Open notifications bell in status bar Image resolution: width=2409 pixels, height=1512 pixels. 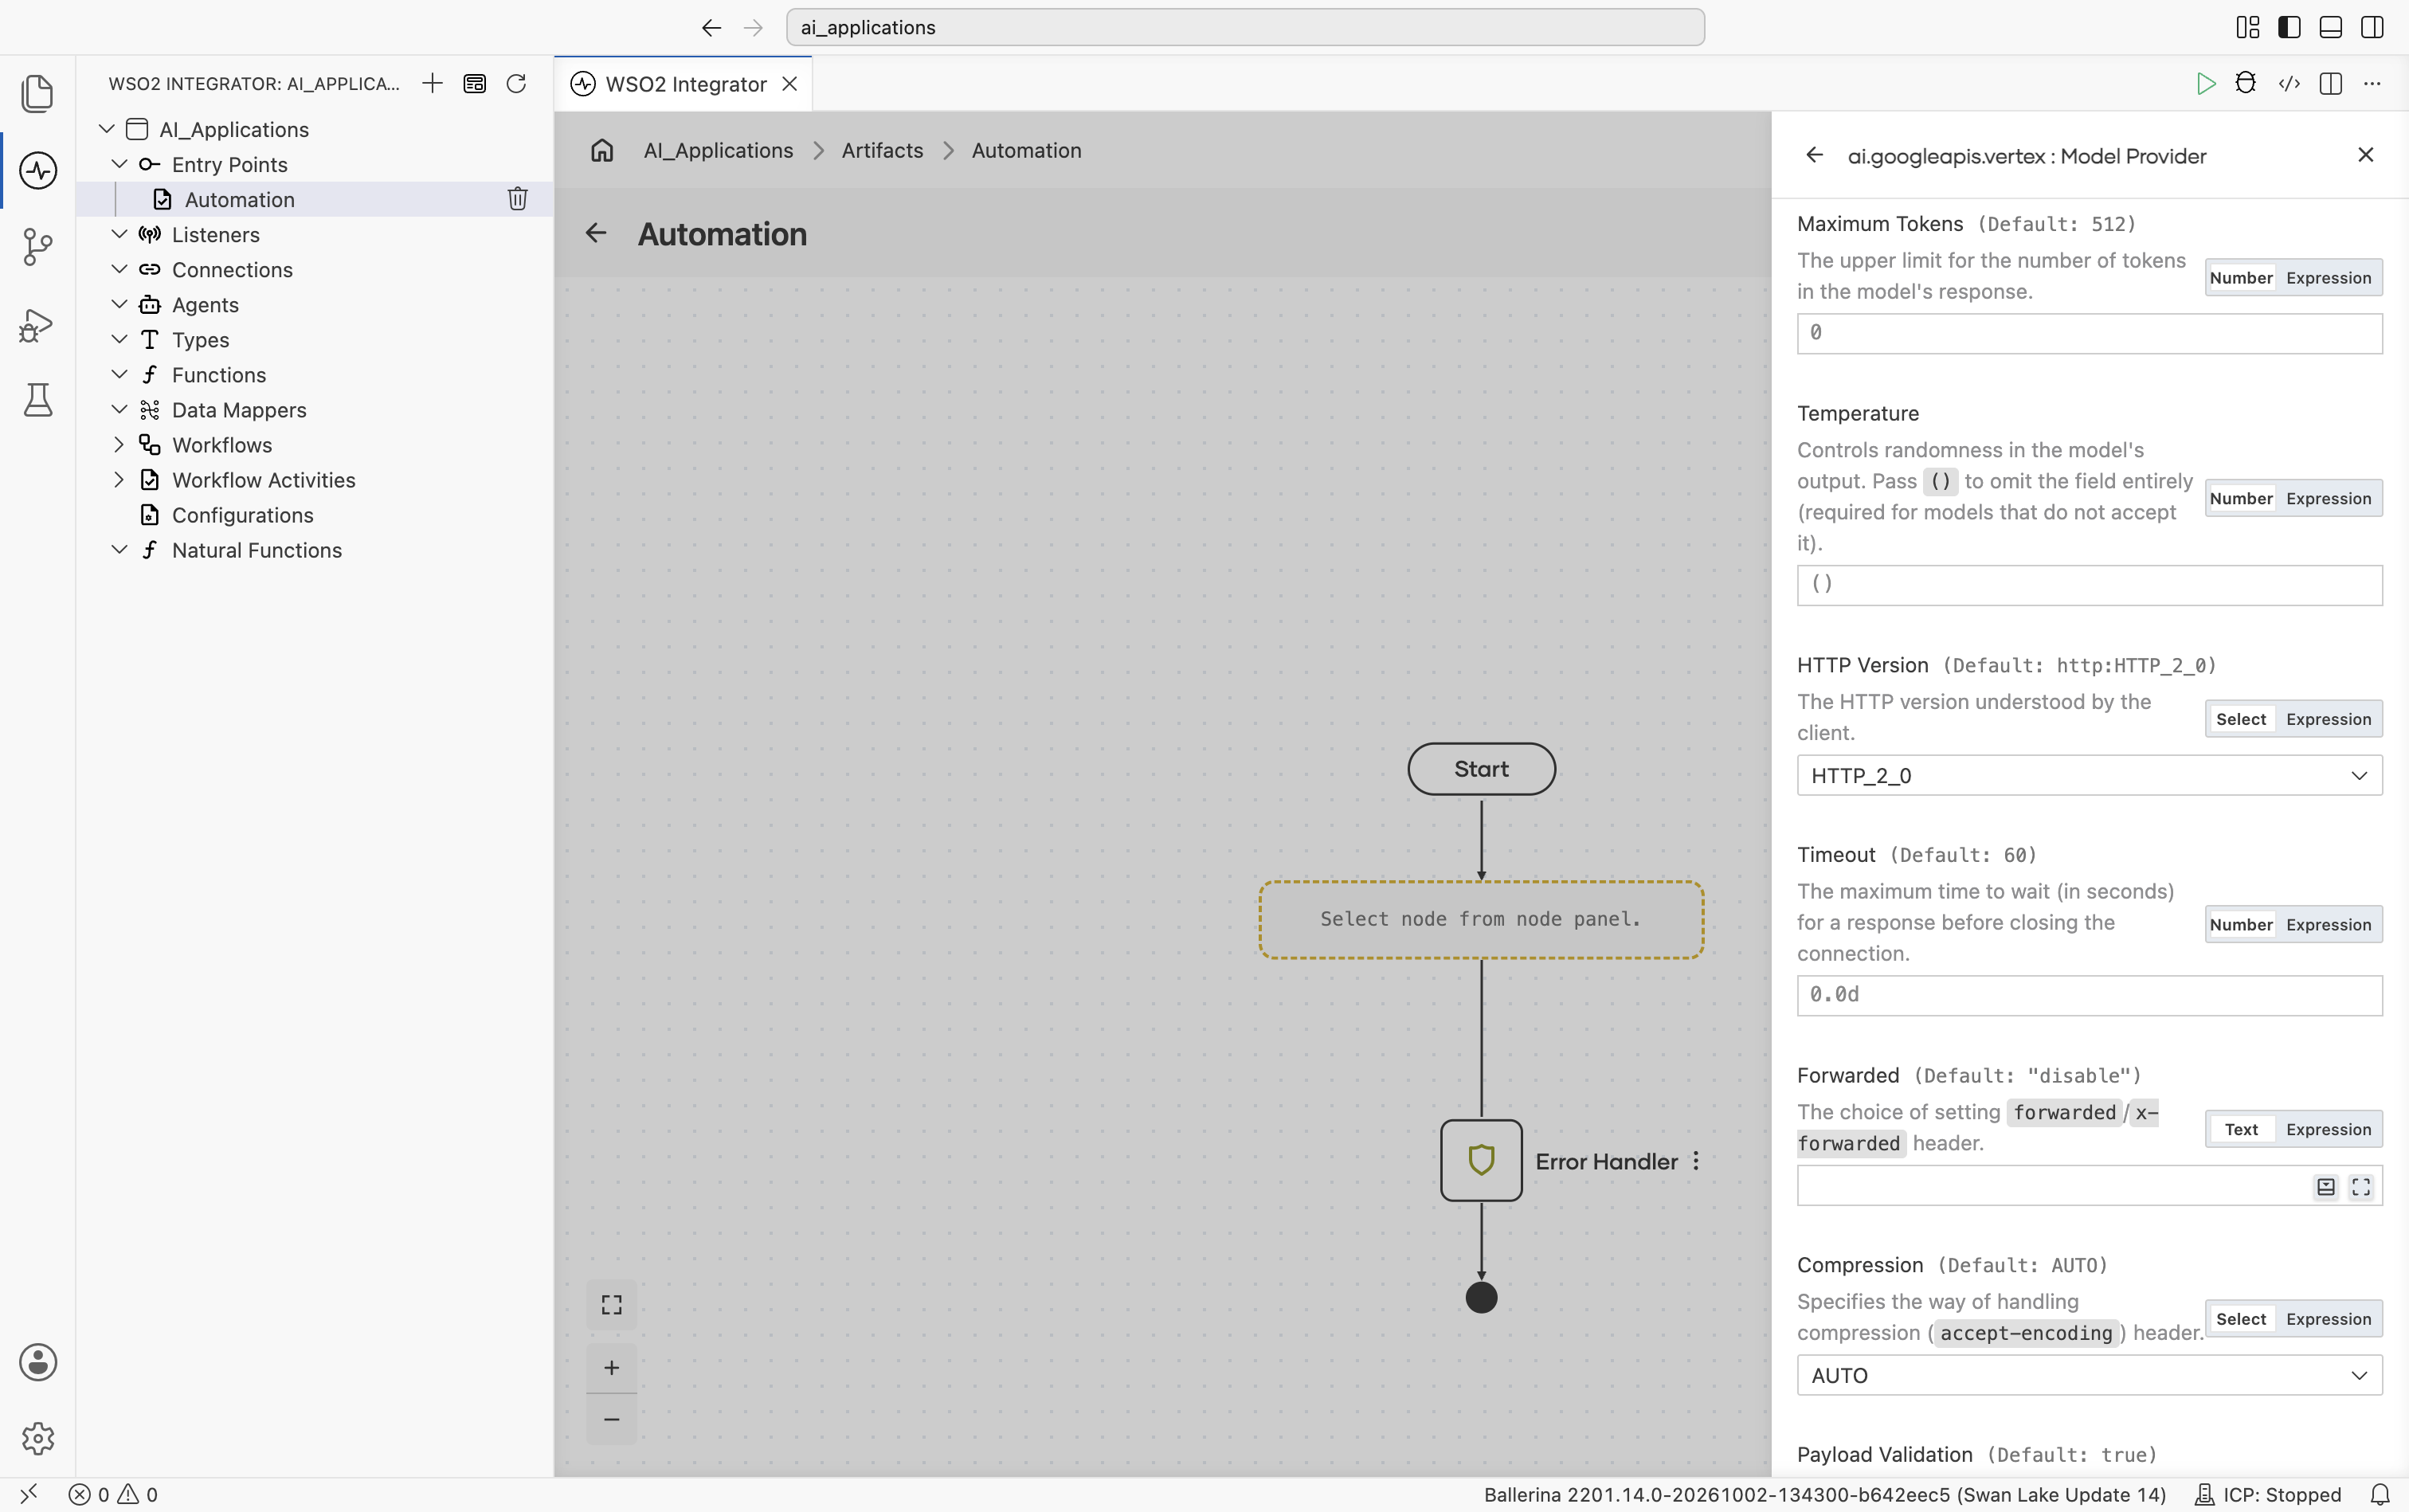(2380, 1494)
